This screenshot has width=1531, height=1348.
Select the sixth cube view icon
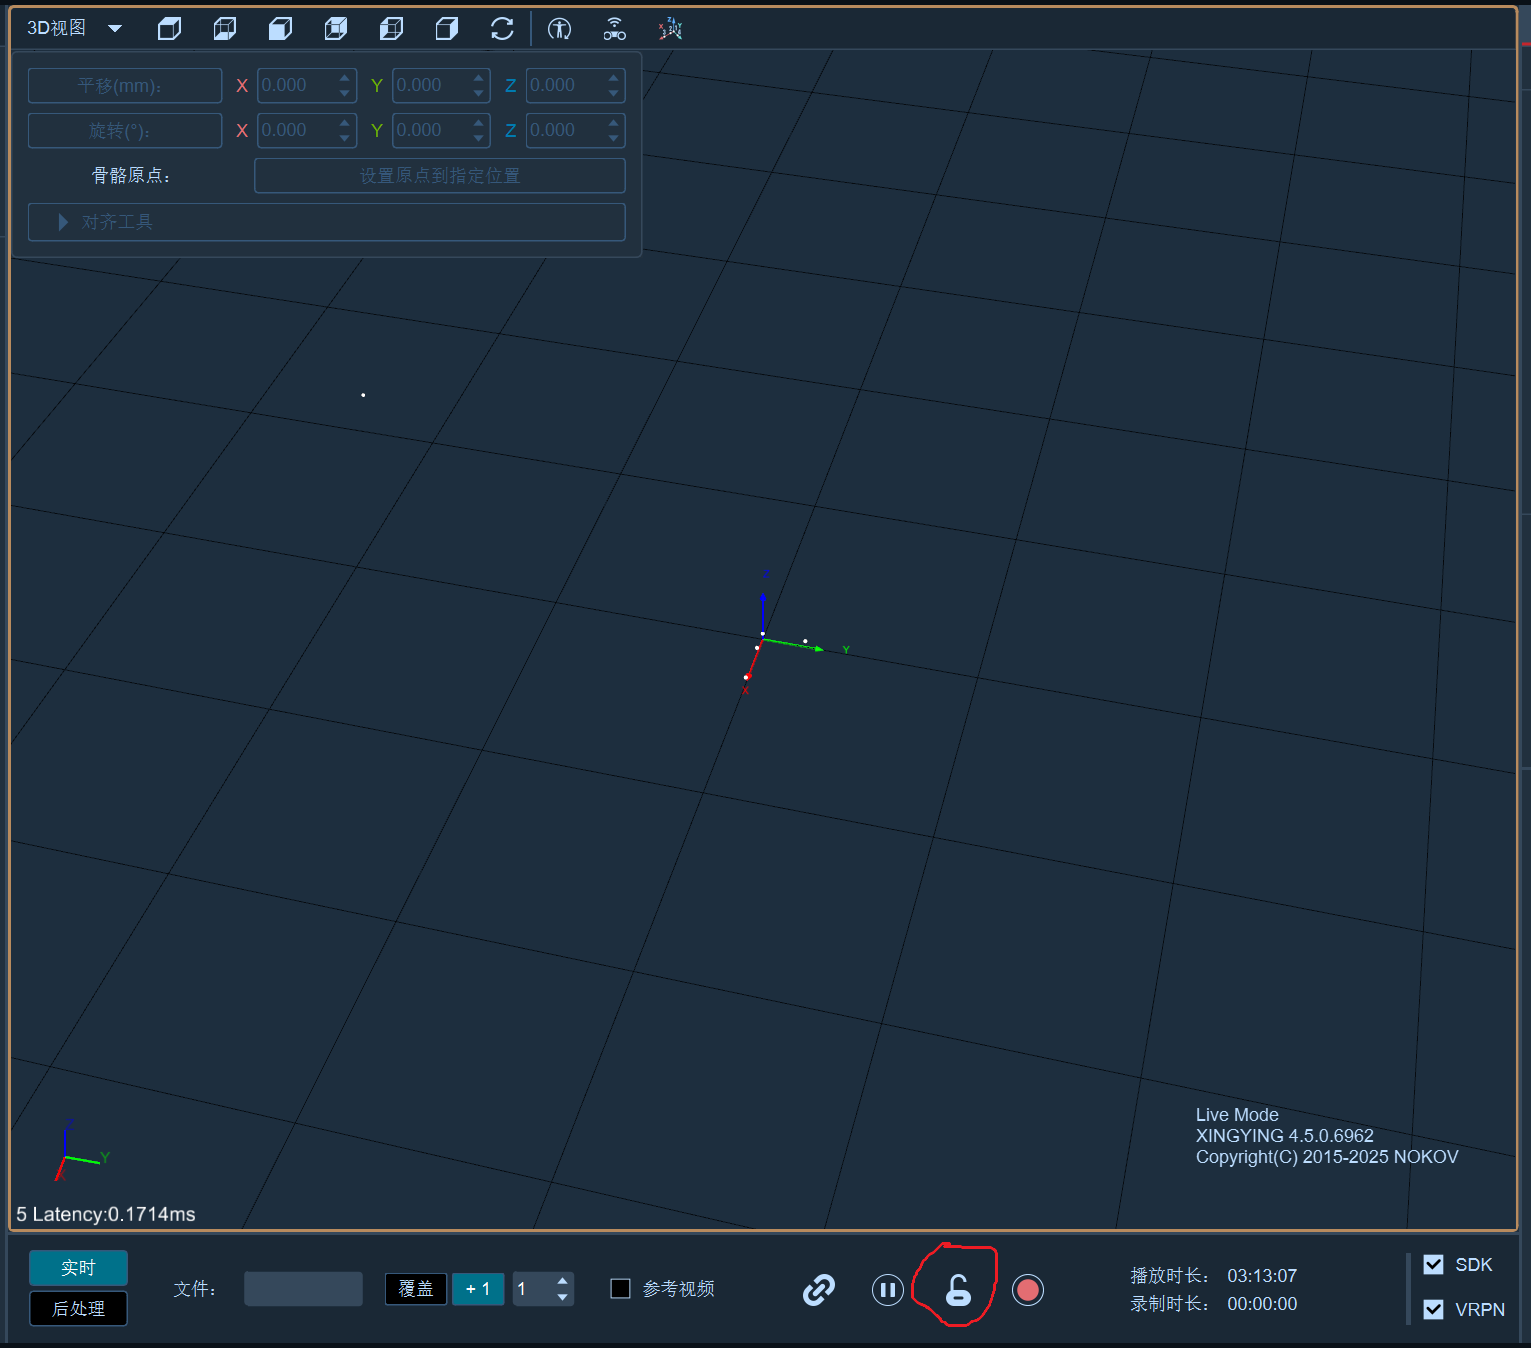[447, 29]
